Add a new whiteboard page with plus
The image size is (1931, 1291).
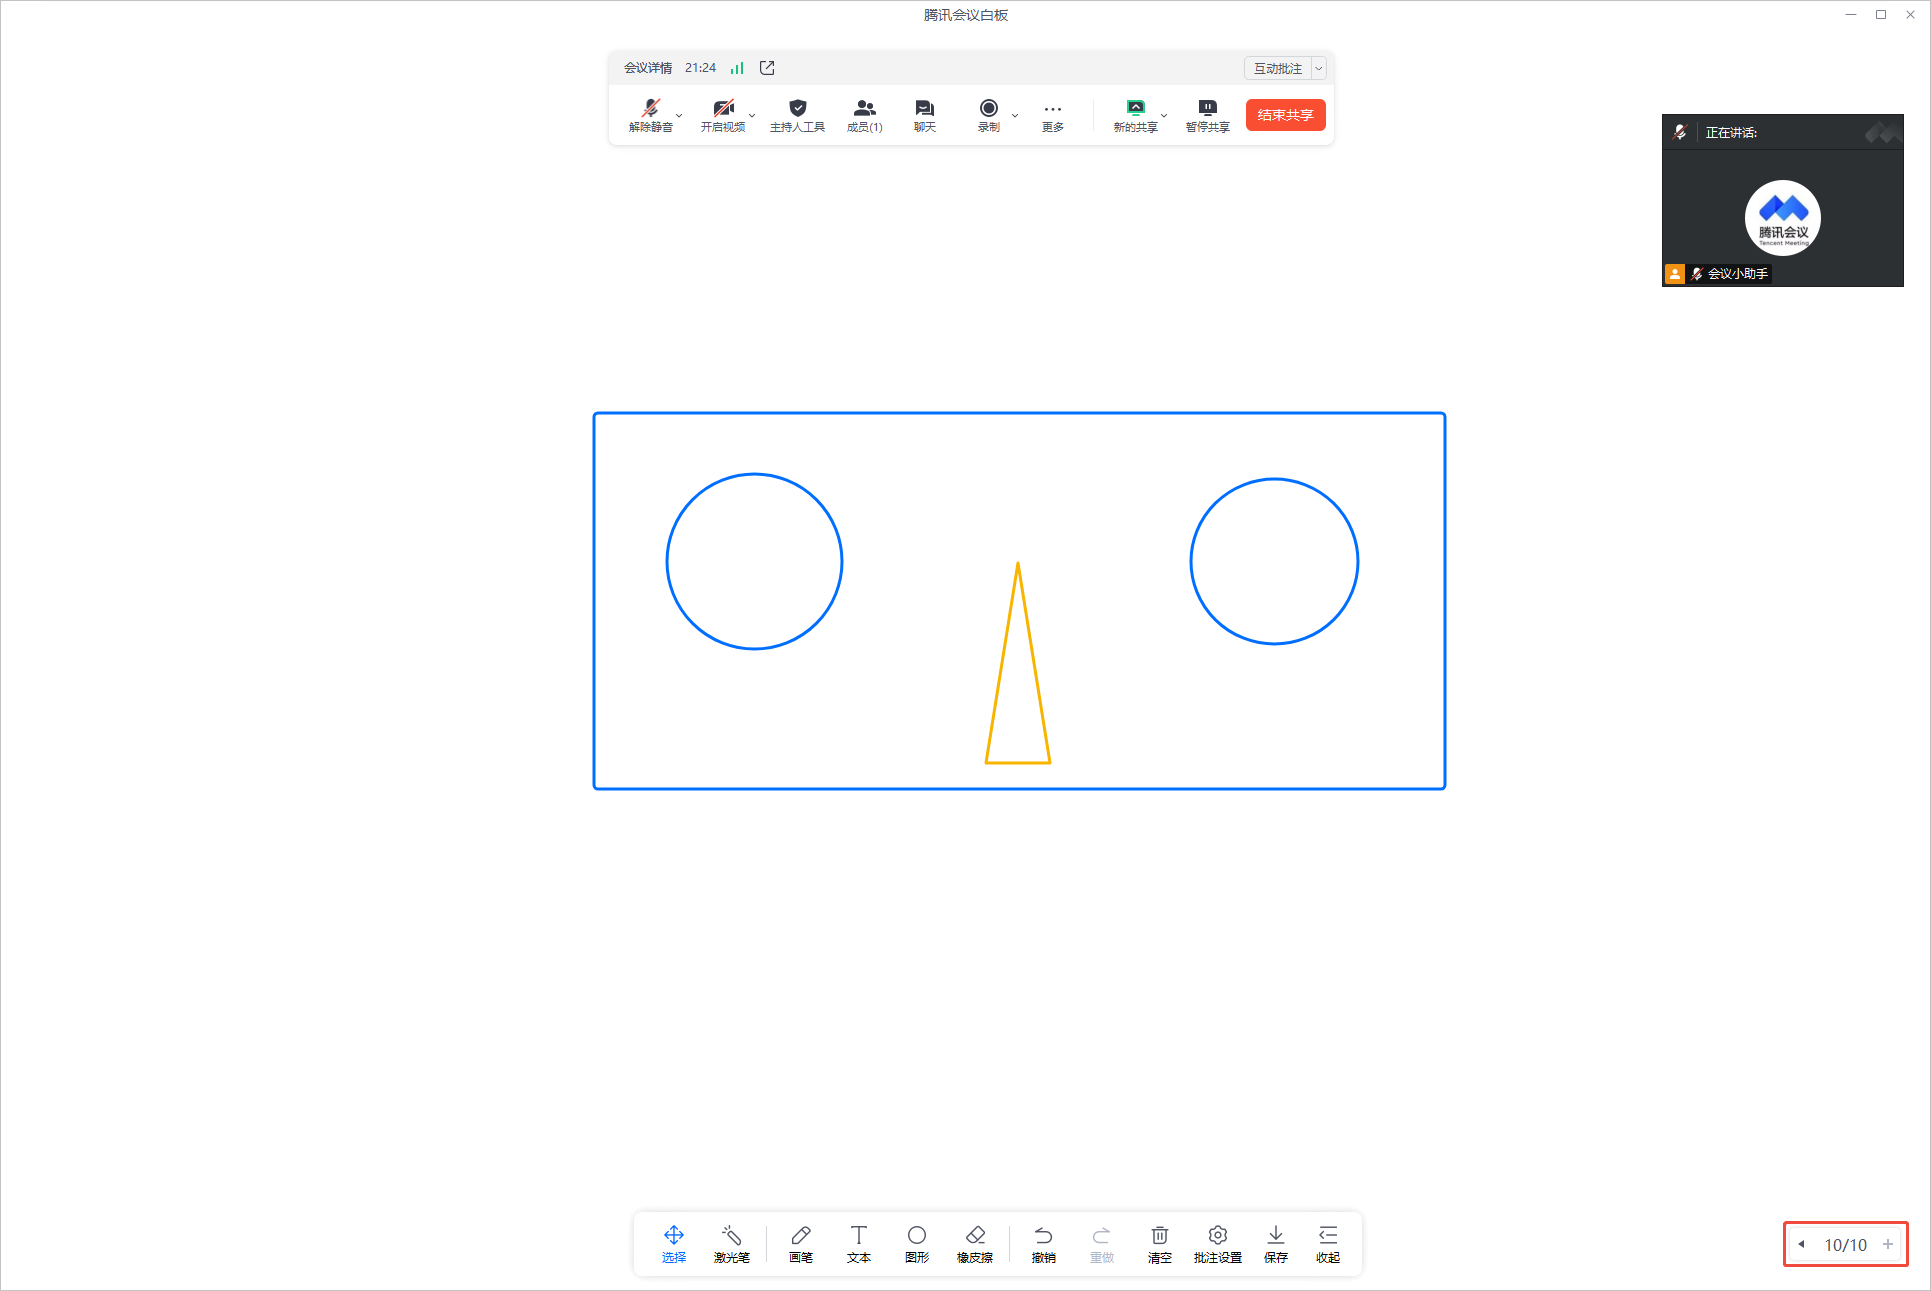pyautogui.click(x=1887, y=1244)
